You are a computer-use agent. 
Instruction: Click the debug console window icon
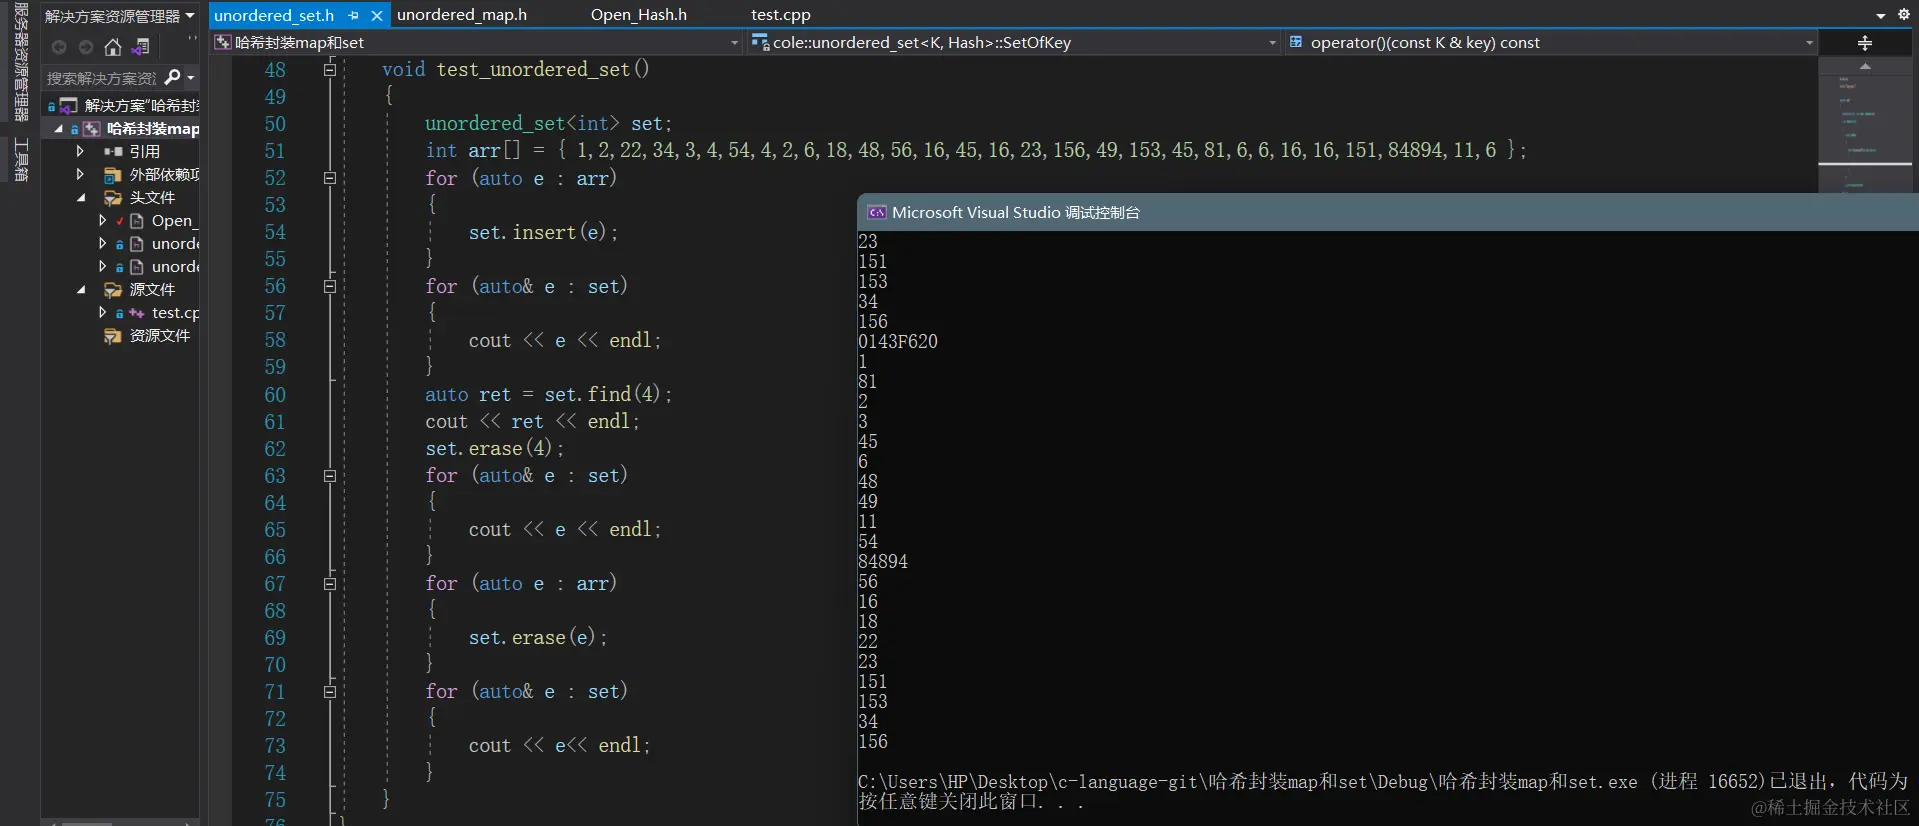(x=877, y=213)
